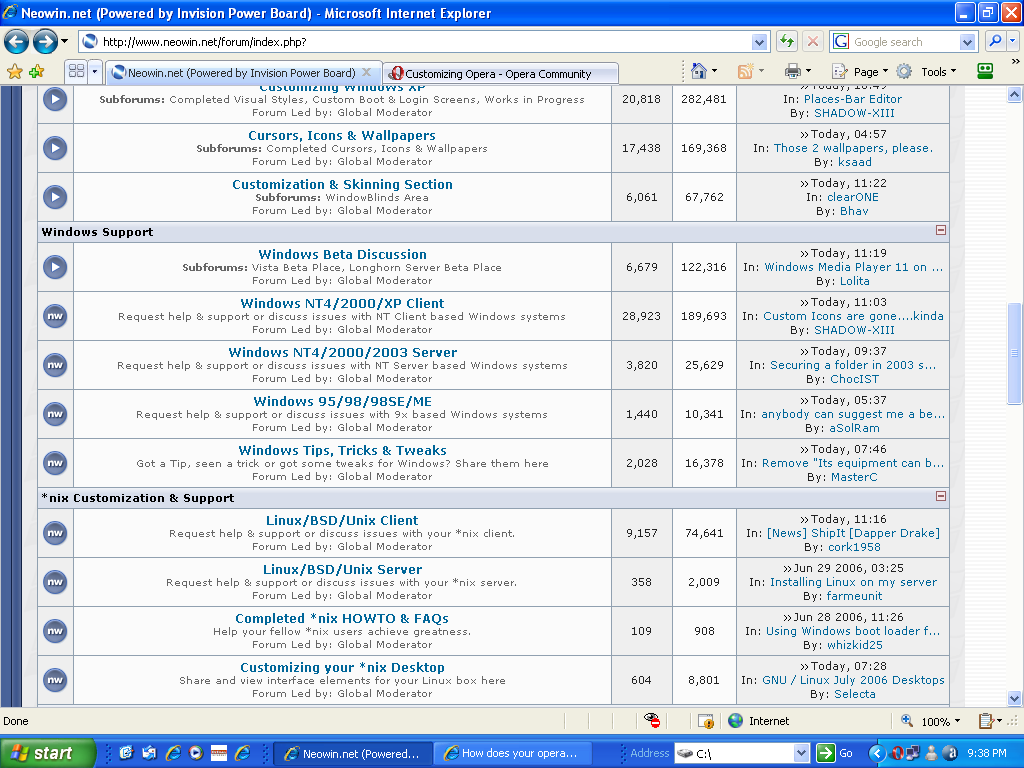Screen dimensions: 1024x768
Task: Open the address bar history dropdown
Action: pos(760,42)
